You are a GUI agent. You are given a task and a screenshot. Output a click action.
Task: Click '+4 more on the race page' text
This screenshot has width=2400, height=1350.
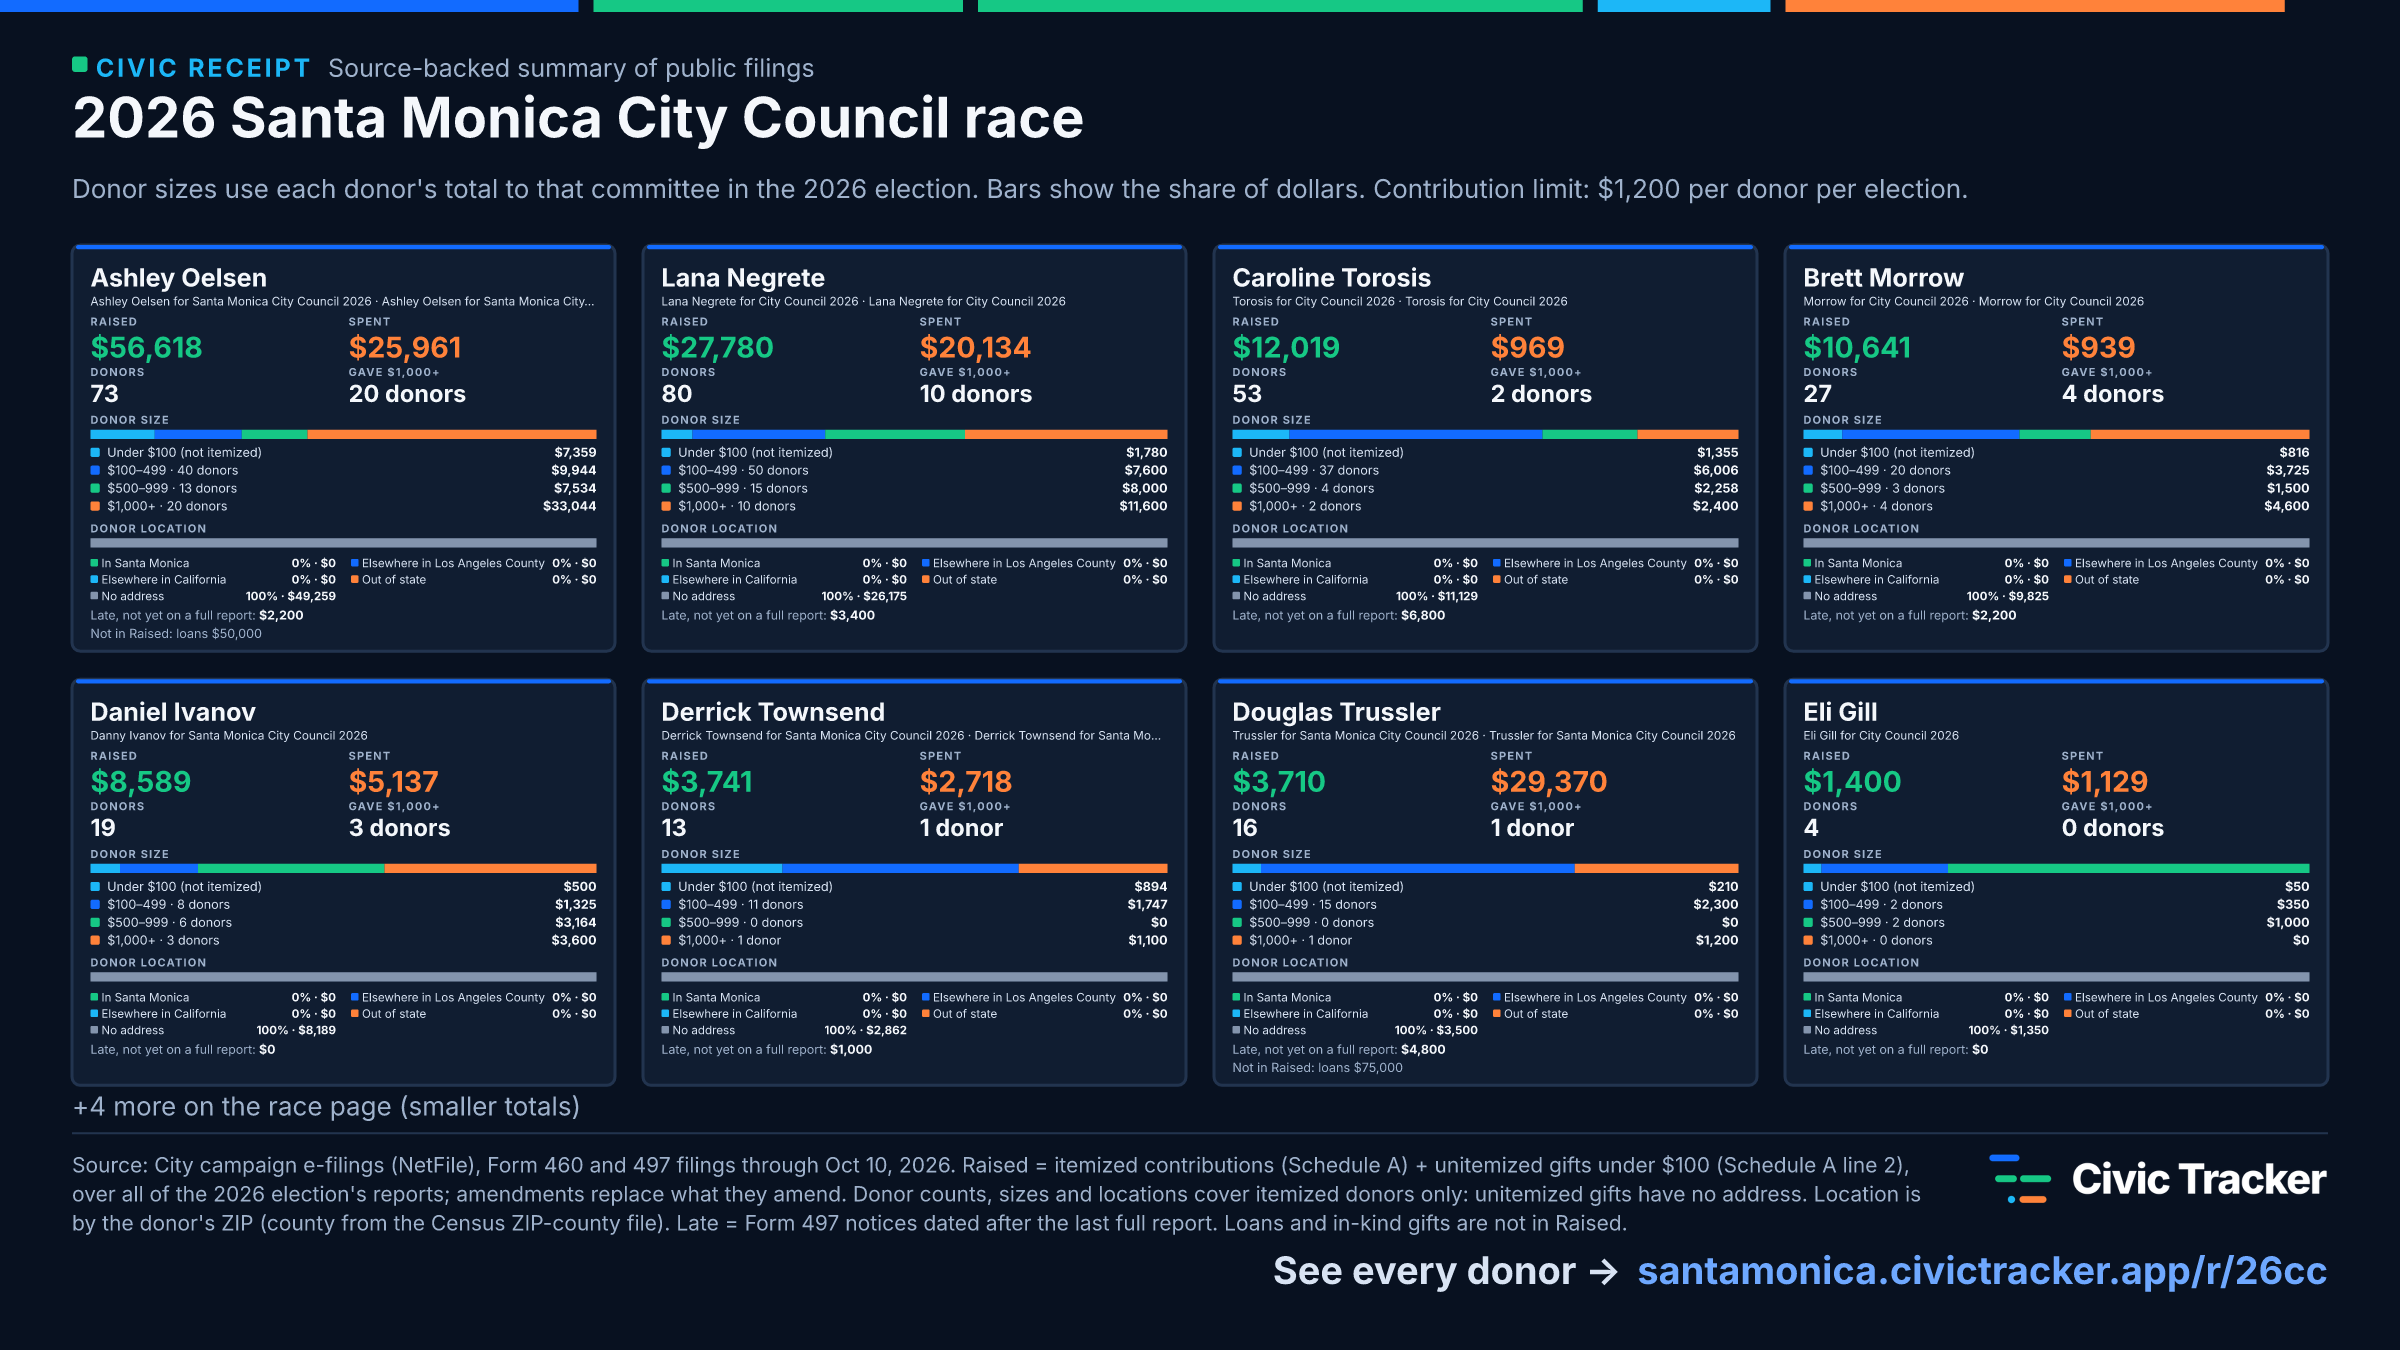tap(326, 1107)
